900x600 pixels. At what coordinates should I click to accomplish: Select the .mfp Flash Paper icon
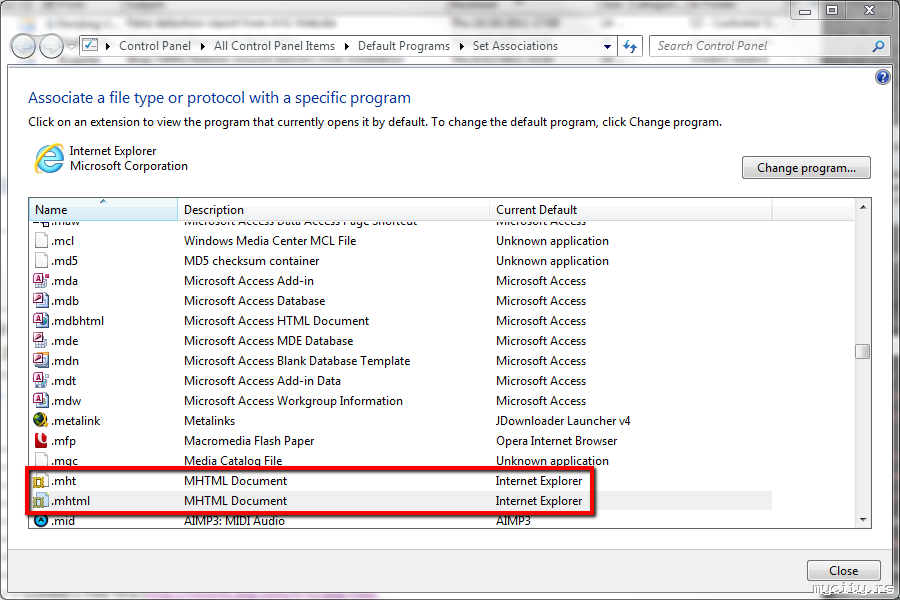point(40,440)
